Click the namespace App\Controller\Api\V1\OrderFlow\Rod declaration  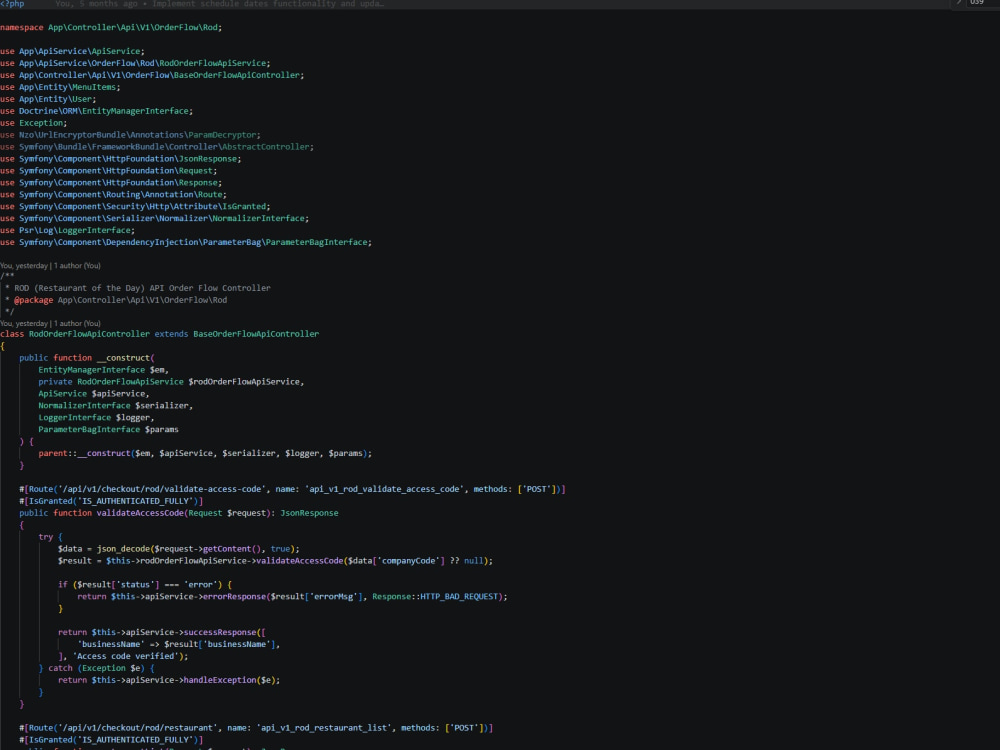(x=111, y=27)
